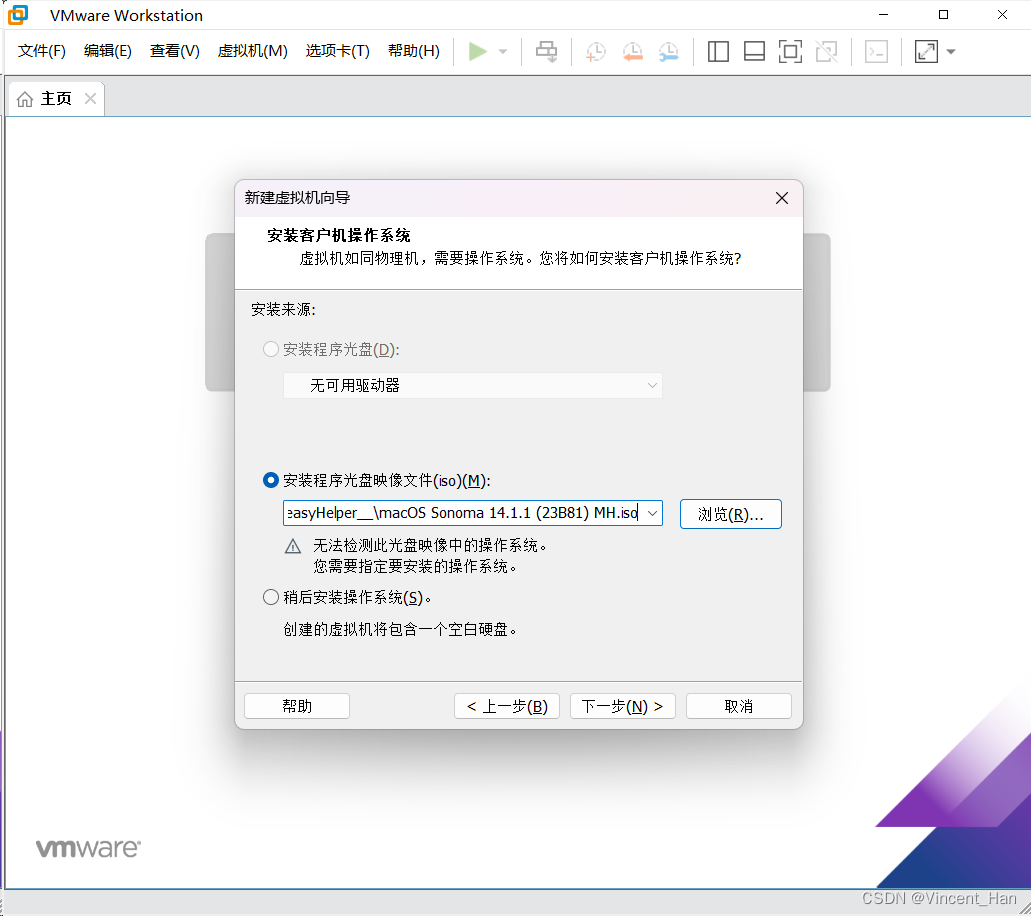Close the 新建虚拟机向导 dialog
This screenshot has height=916, width=1031.
click(781, 198)
